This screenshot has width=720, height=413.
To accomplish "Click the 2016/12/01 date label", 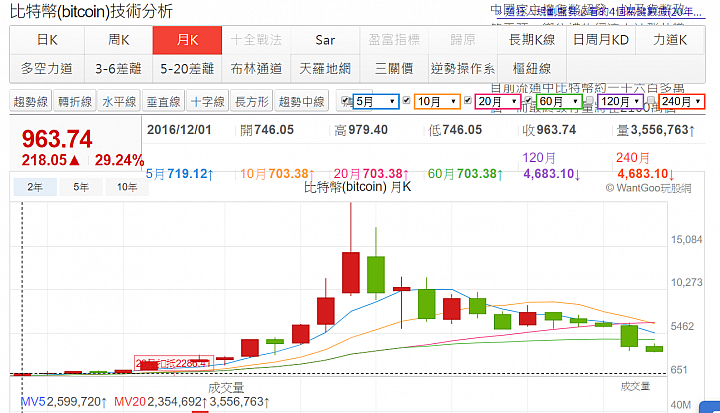I will (x=179, y=130).
